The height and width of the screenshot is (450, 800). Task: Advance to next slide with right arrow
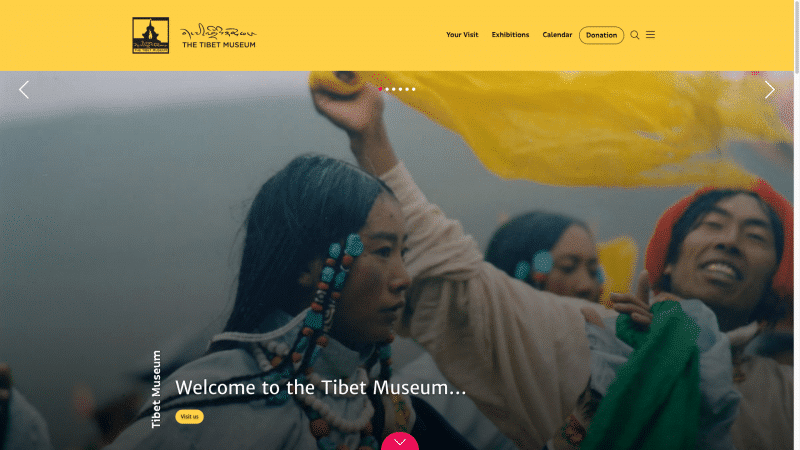(x=769, y=90)
